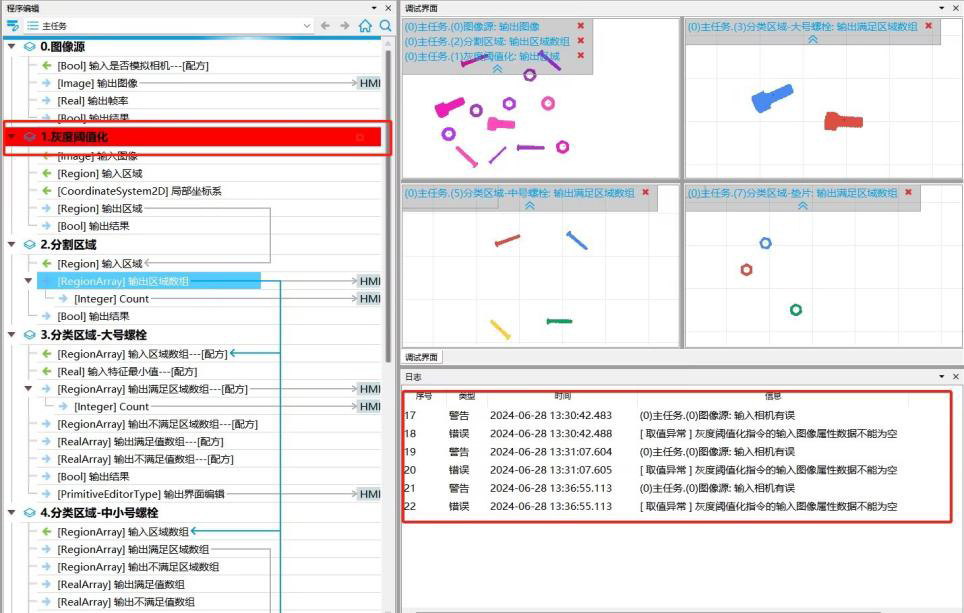The height and width of the screenshot is (613, 964).
Task: Click the back navigation arrow
Action: coord(327,26)
